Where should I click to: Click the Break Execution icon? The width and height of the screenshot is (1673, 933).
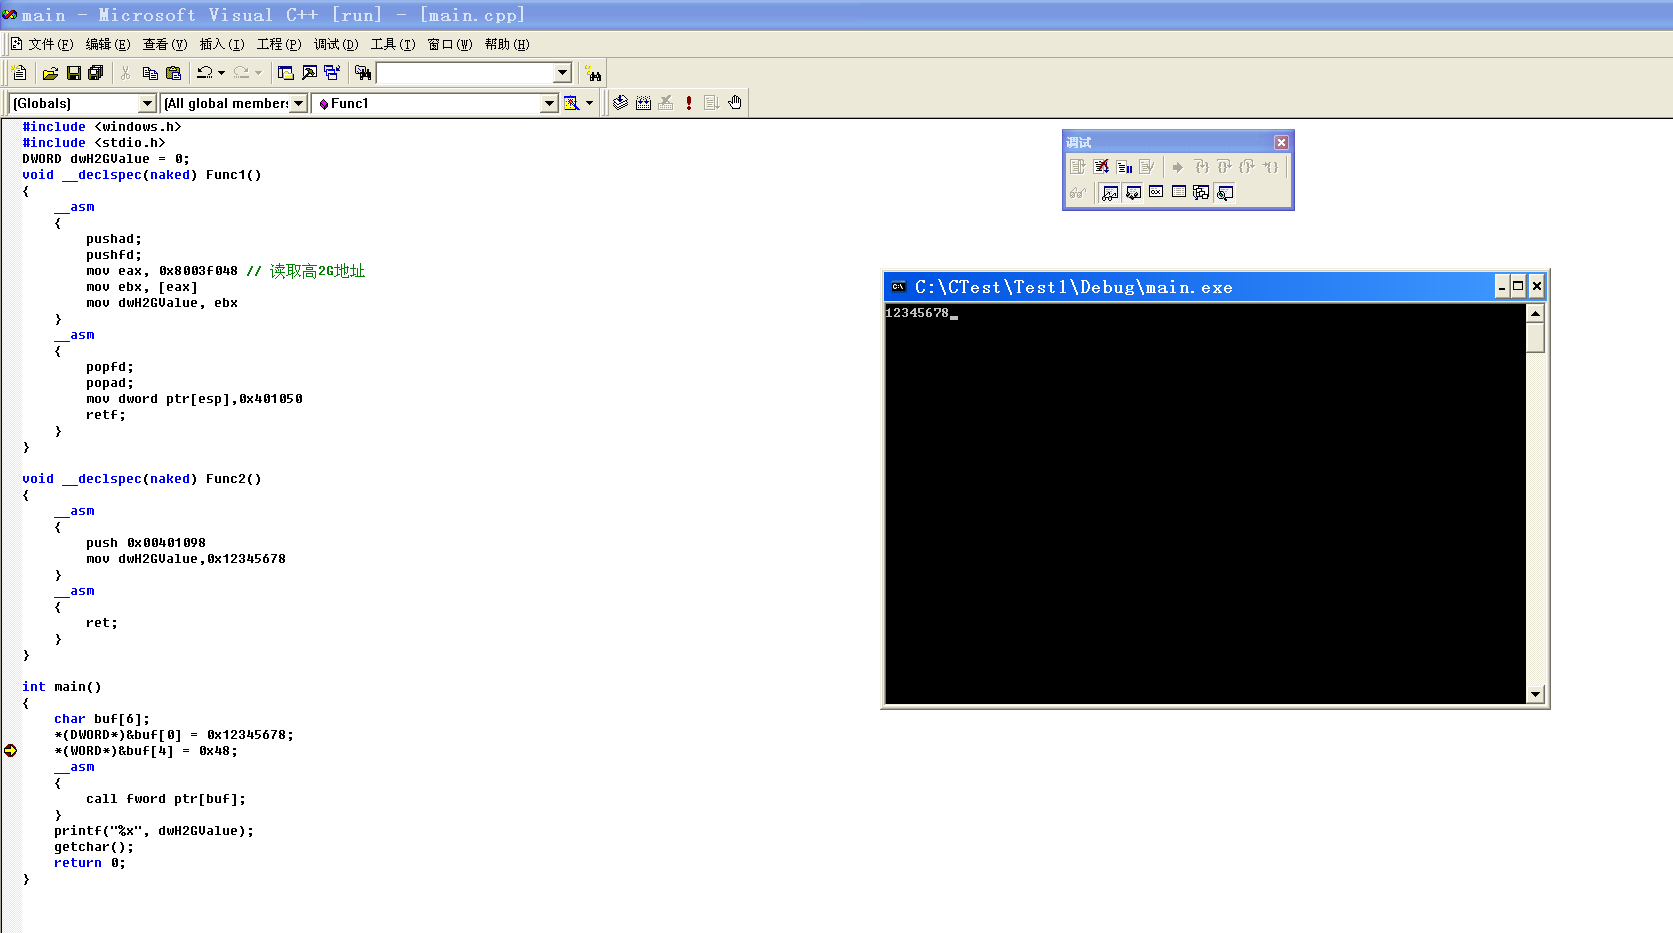[x=1124, y=167]
